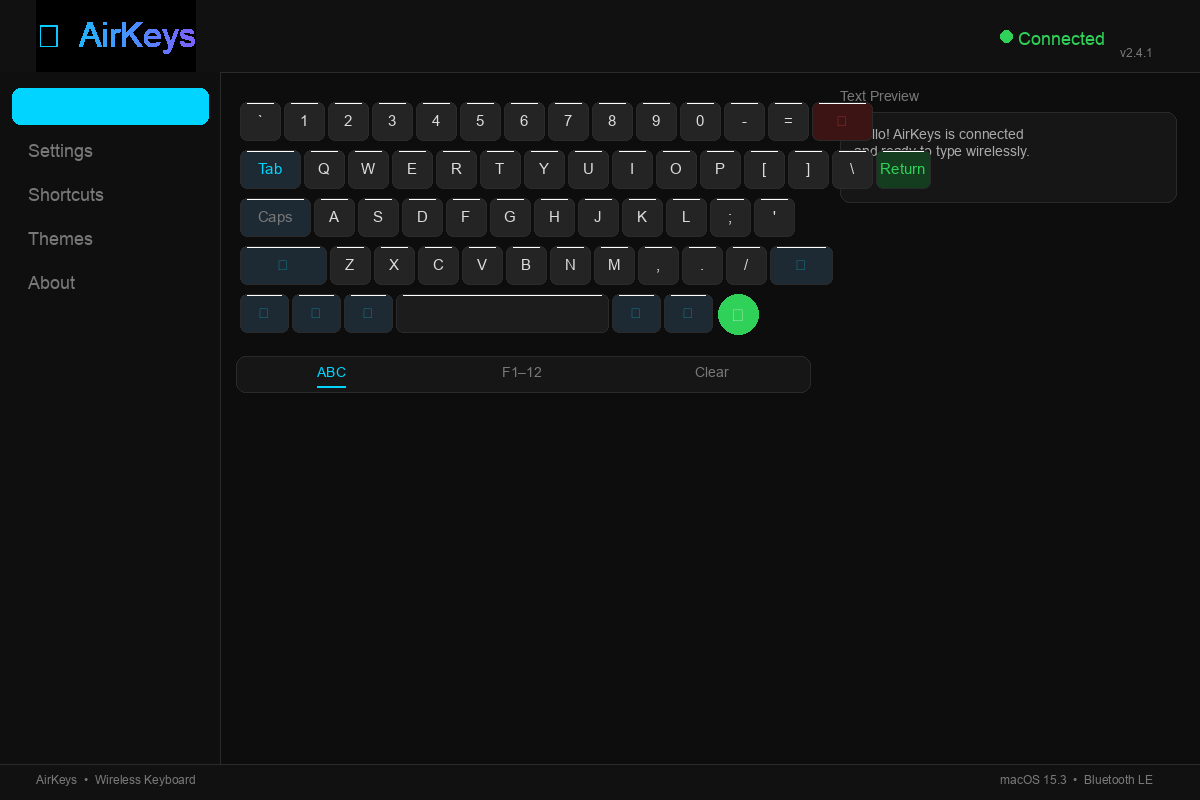This screenshot has height=800, width=1200.
Task: Tap the green round key right of the spacebar
Action: click(738, 314)
